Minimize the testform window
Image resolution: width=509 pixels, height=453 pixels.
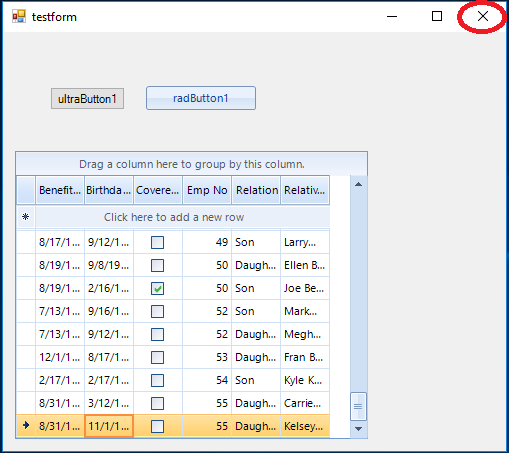click(x=392, y=16)
